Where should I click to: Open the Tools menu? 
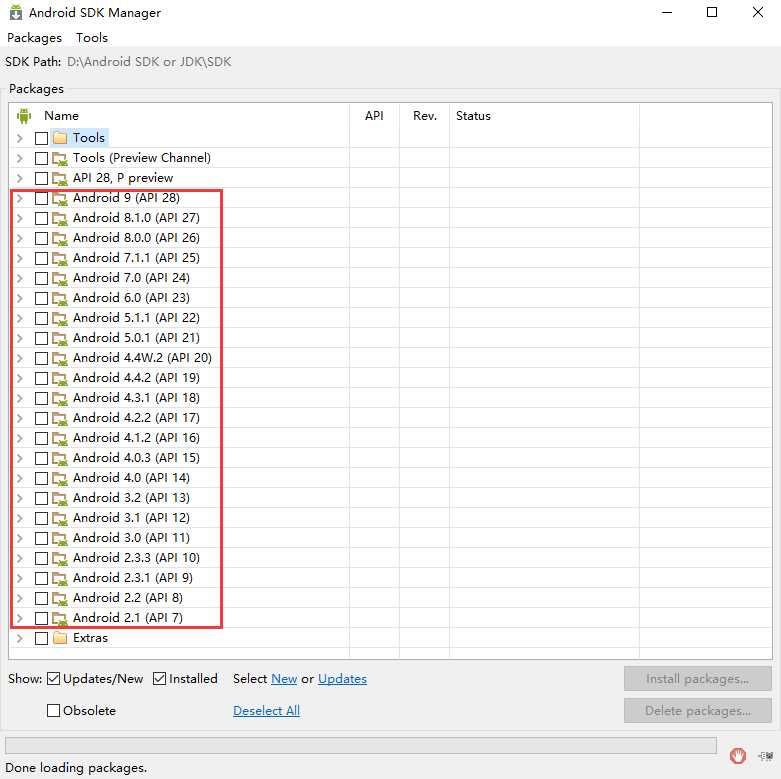coord(92,38)
